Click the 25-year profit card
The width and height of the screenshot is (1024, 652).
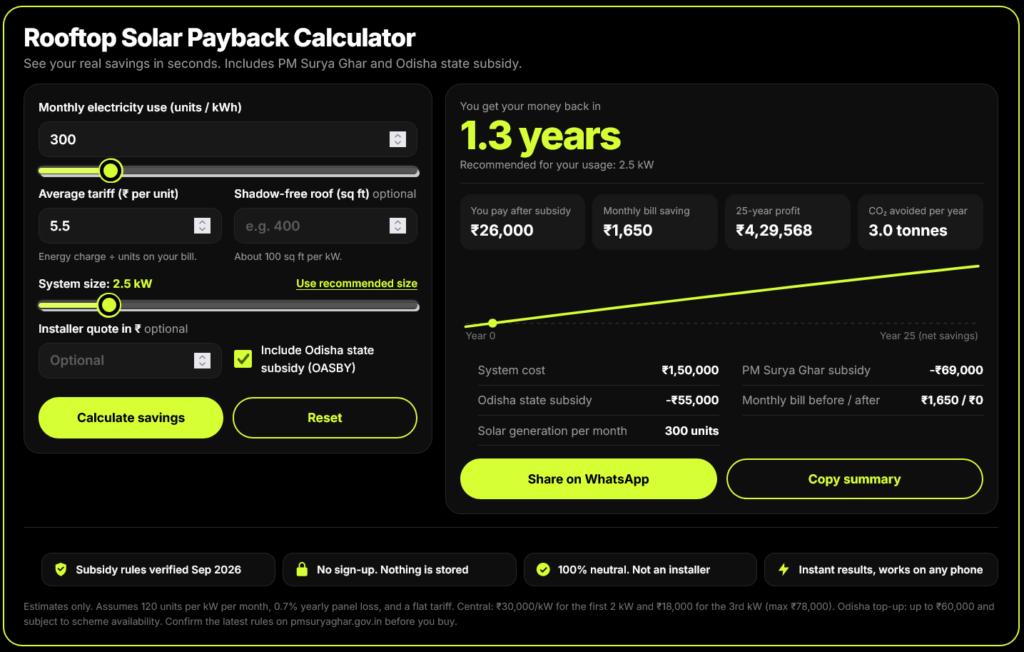pos(788,222)
